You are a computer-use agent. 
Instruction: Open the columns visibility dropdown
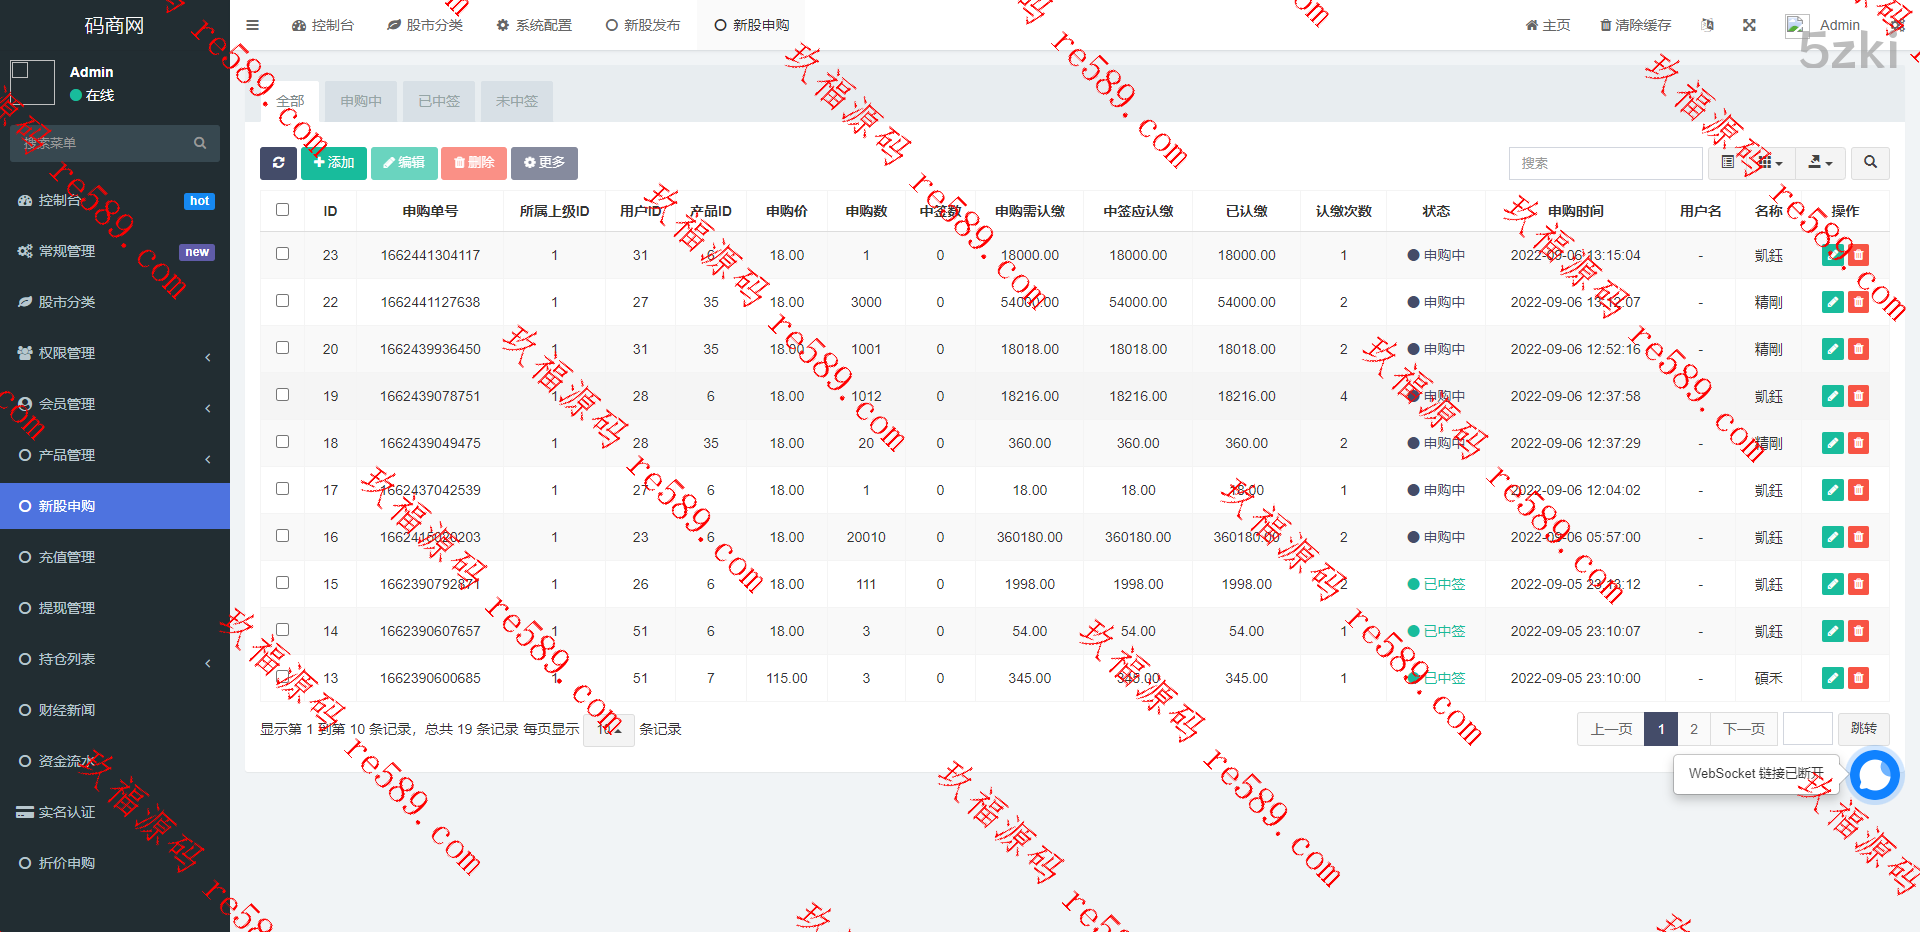1770,163
